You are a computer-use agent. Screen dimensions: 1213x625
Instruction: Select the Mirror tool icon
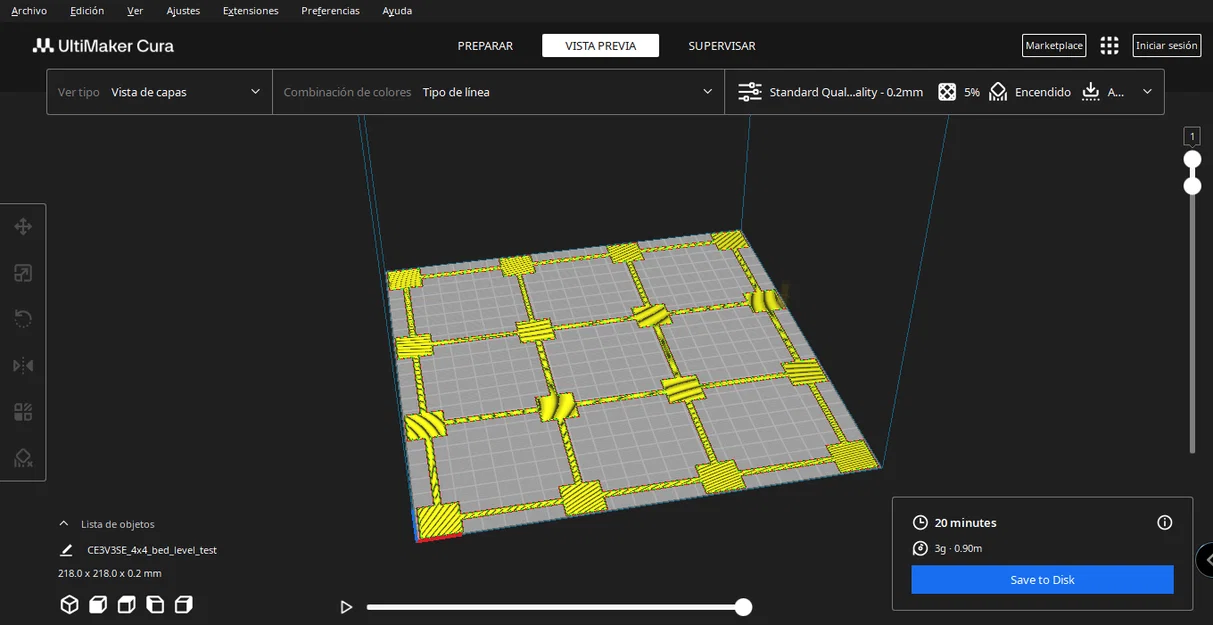point(23,366)
